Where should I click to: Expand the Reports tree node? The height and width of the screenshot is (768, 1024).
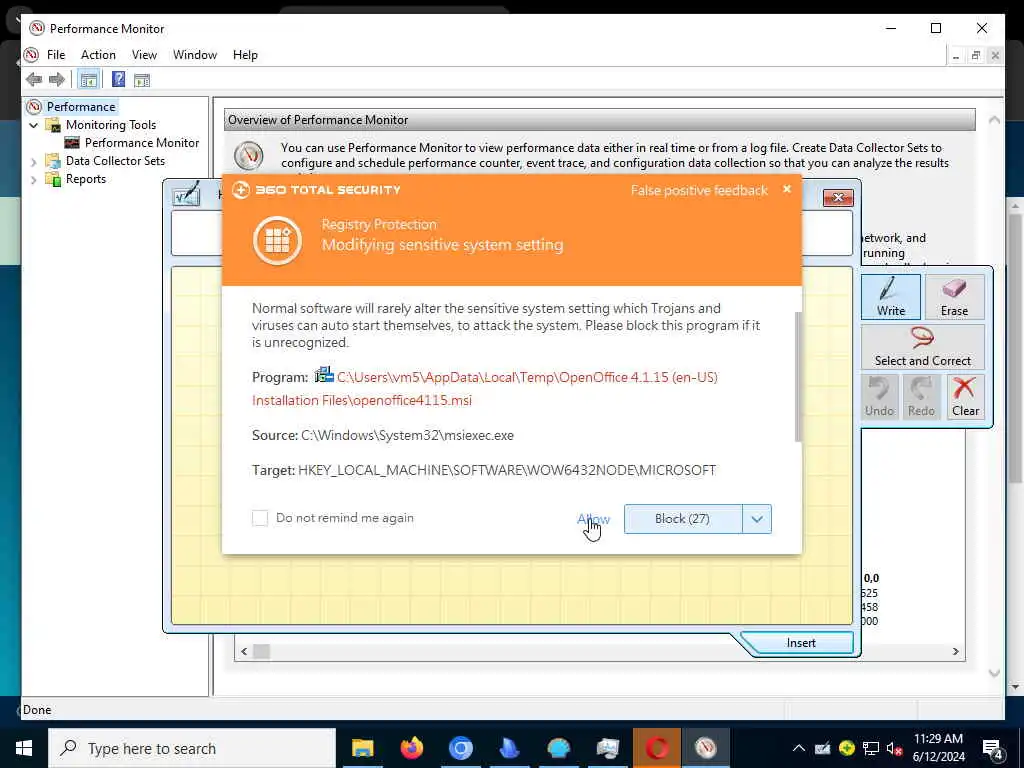(x=34, y=180)
